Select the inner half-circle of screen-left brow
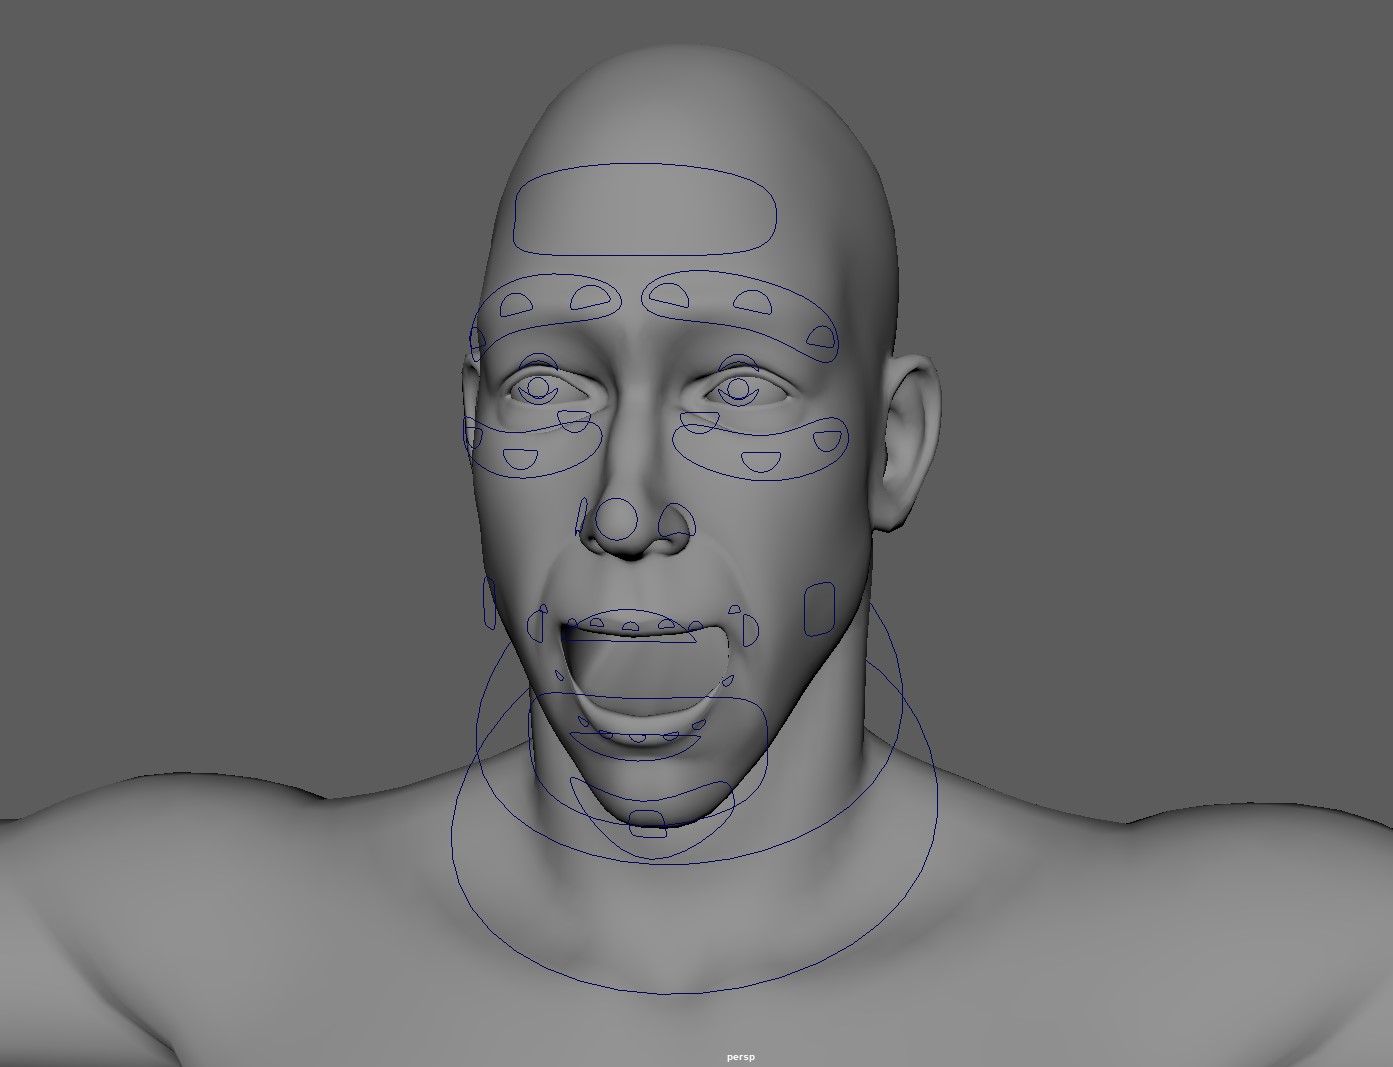The image size is (1393, 1067). [589, 296]
